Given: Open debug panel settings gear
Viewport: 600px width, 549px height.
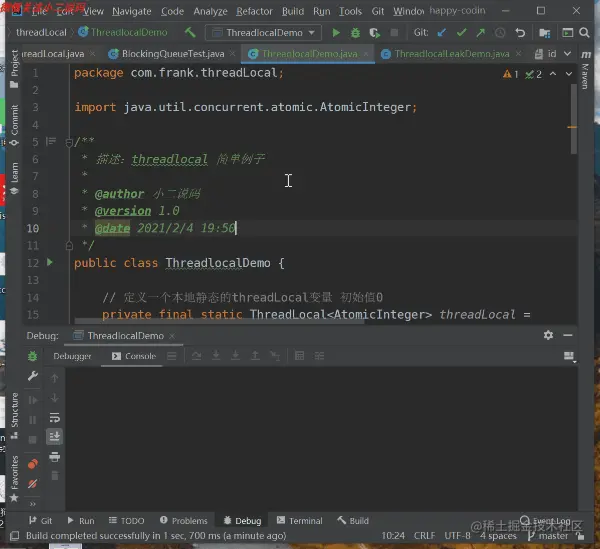Looking at the screenshot, I should click(x=548, y=335).
